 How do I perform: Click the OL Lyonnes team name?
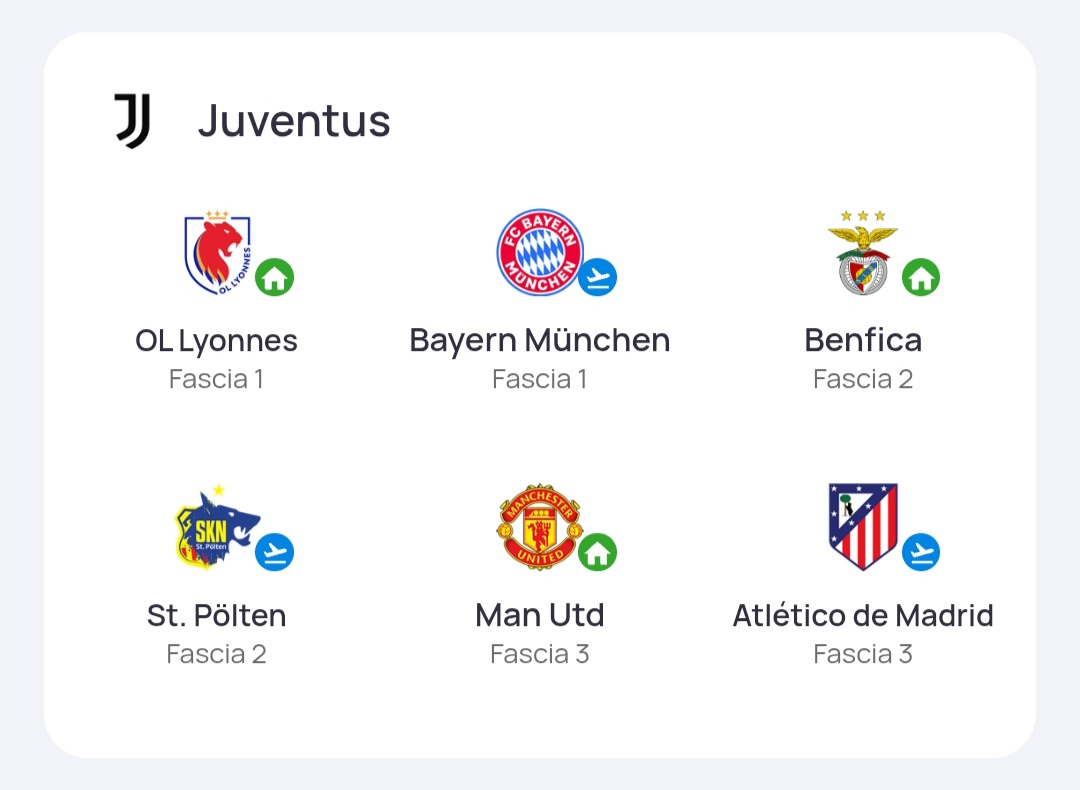pos(216,341)
